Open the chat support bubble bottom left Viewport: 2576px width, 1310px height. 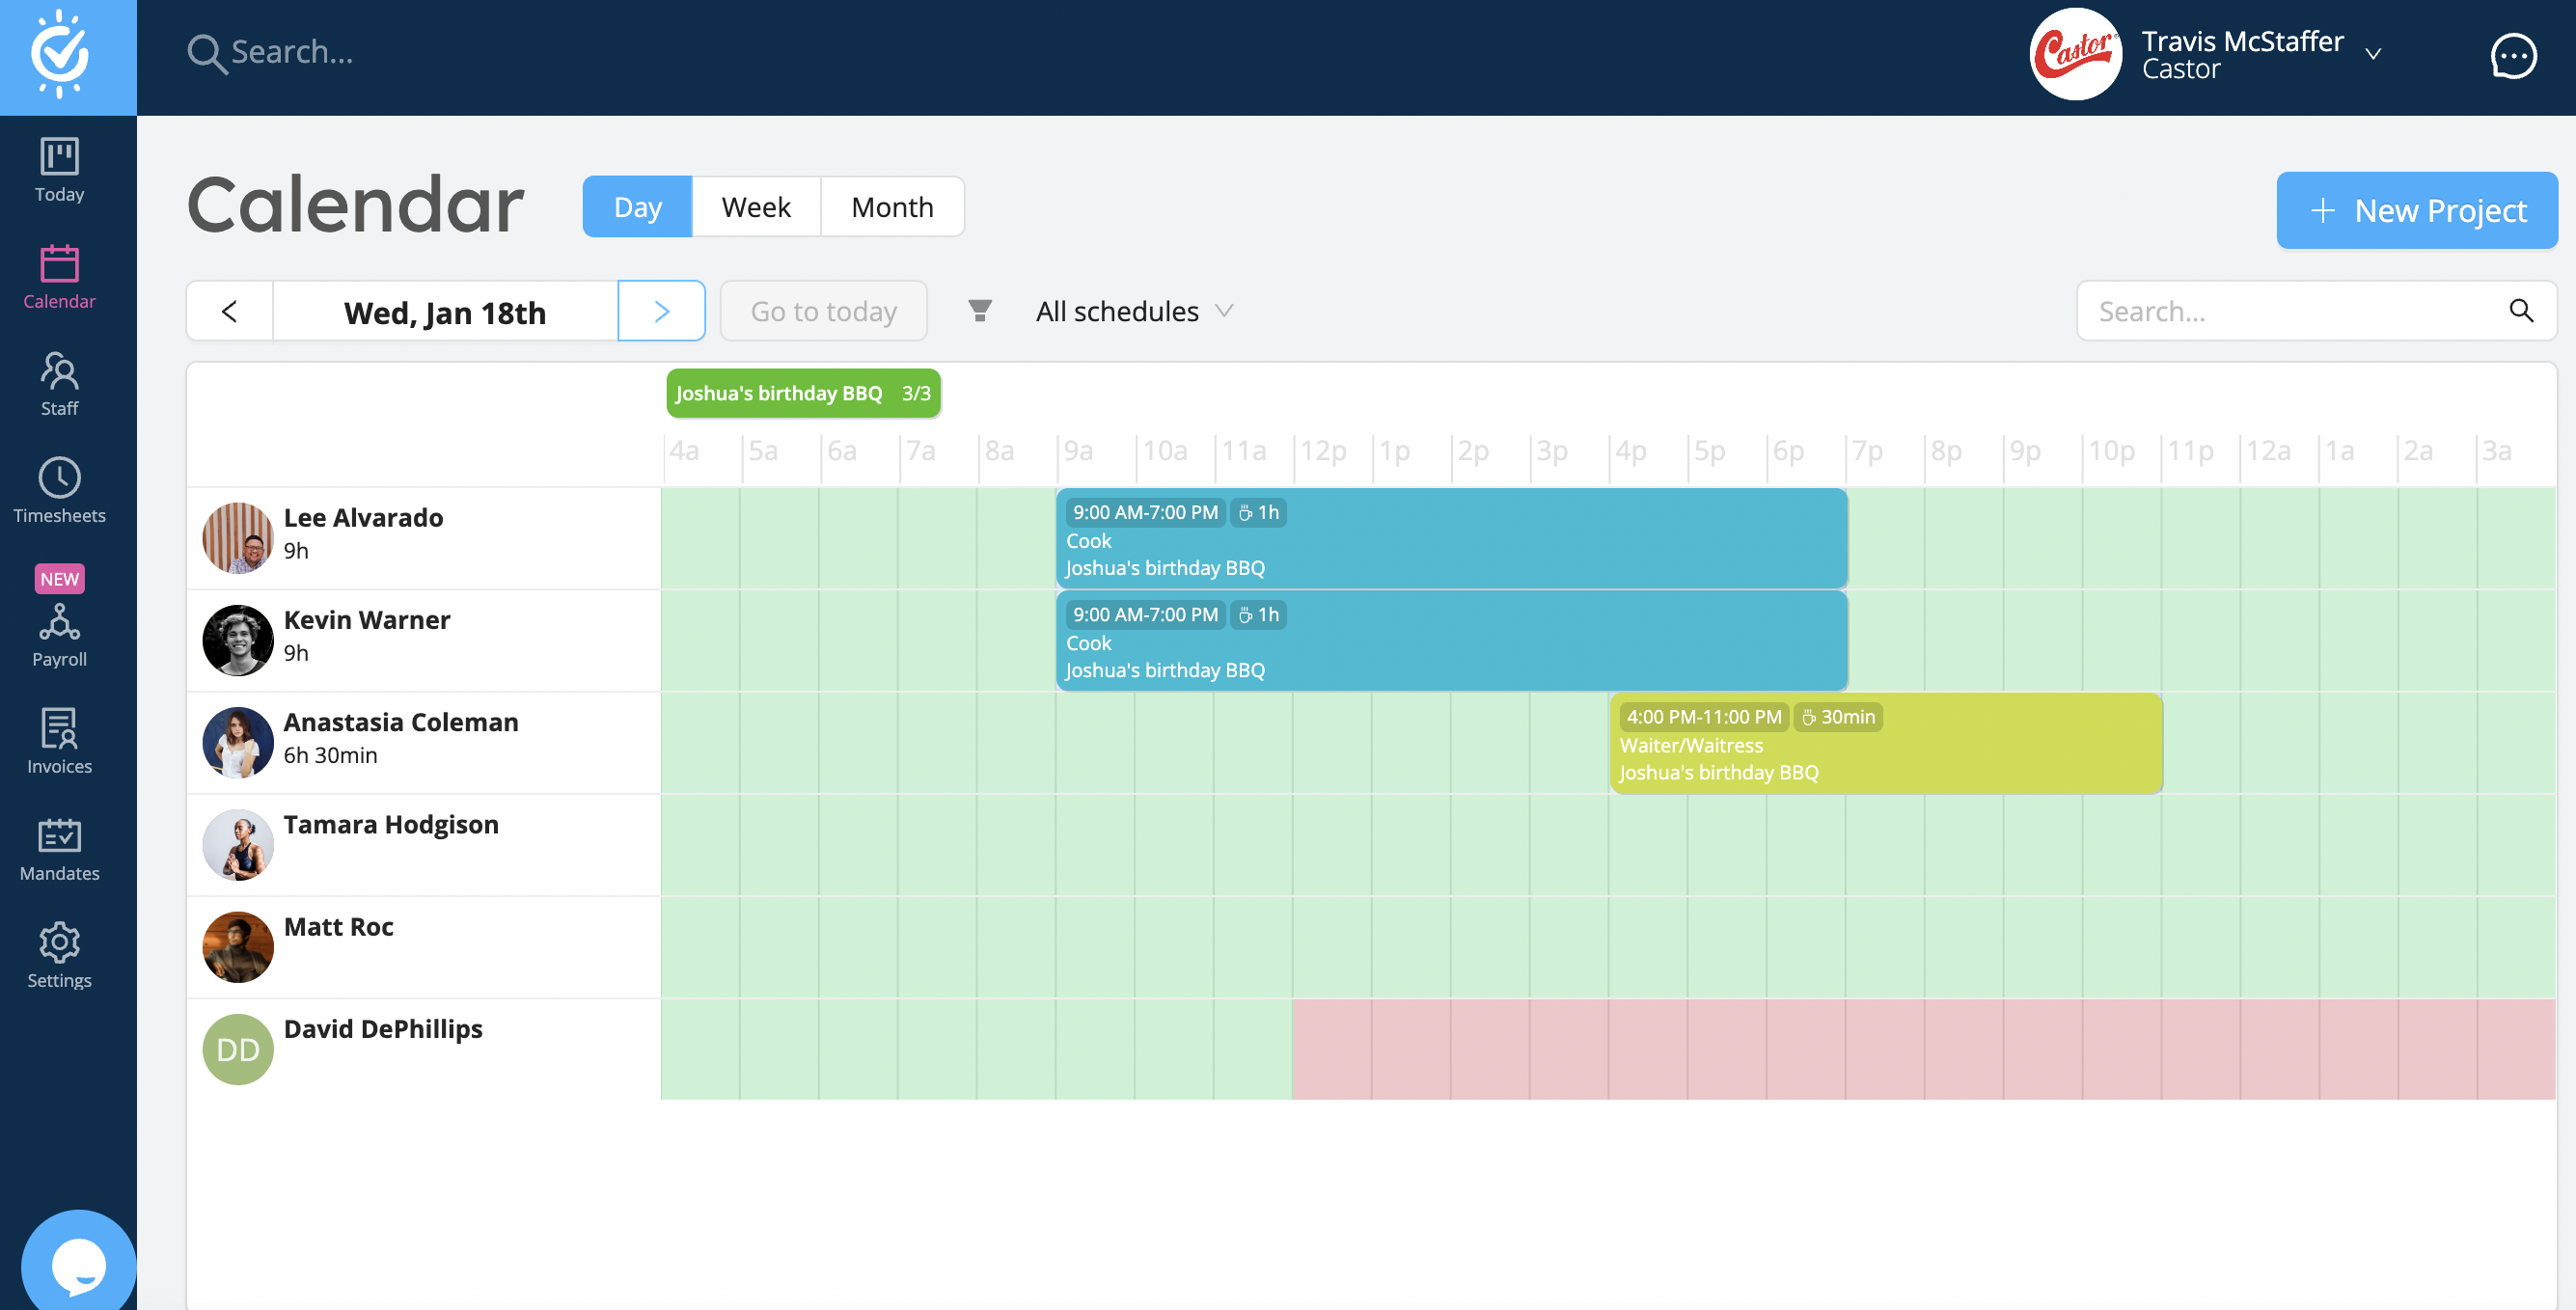click(80, 1262)
